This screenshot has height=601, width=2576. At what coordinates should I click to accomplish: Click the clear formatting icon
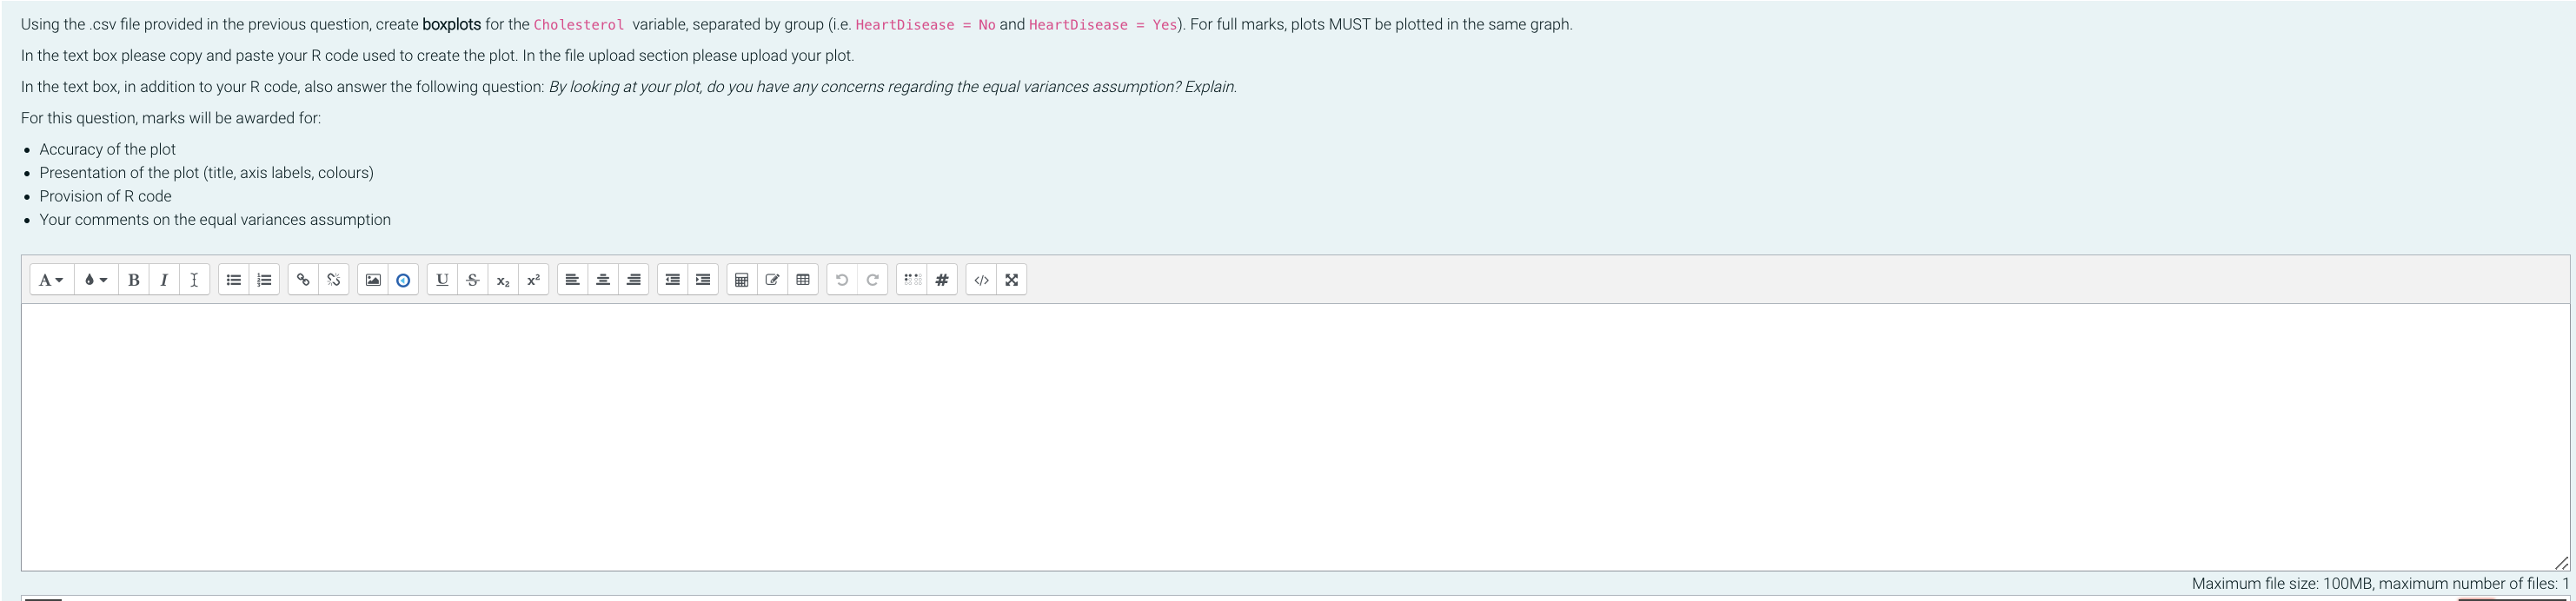point(194,280)
